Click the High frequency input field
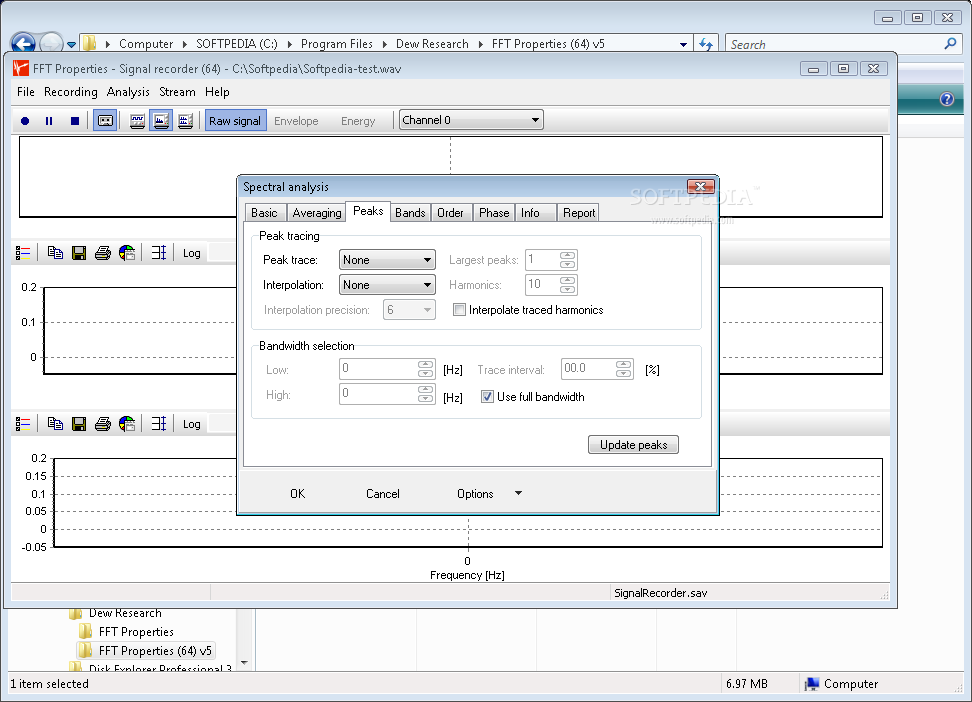This screenshot has width=972, height=702. [379, 394]
